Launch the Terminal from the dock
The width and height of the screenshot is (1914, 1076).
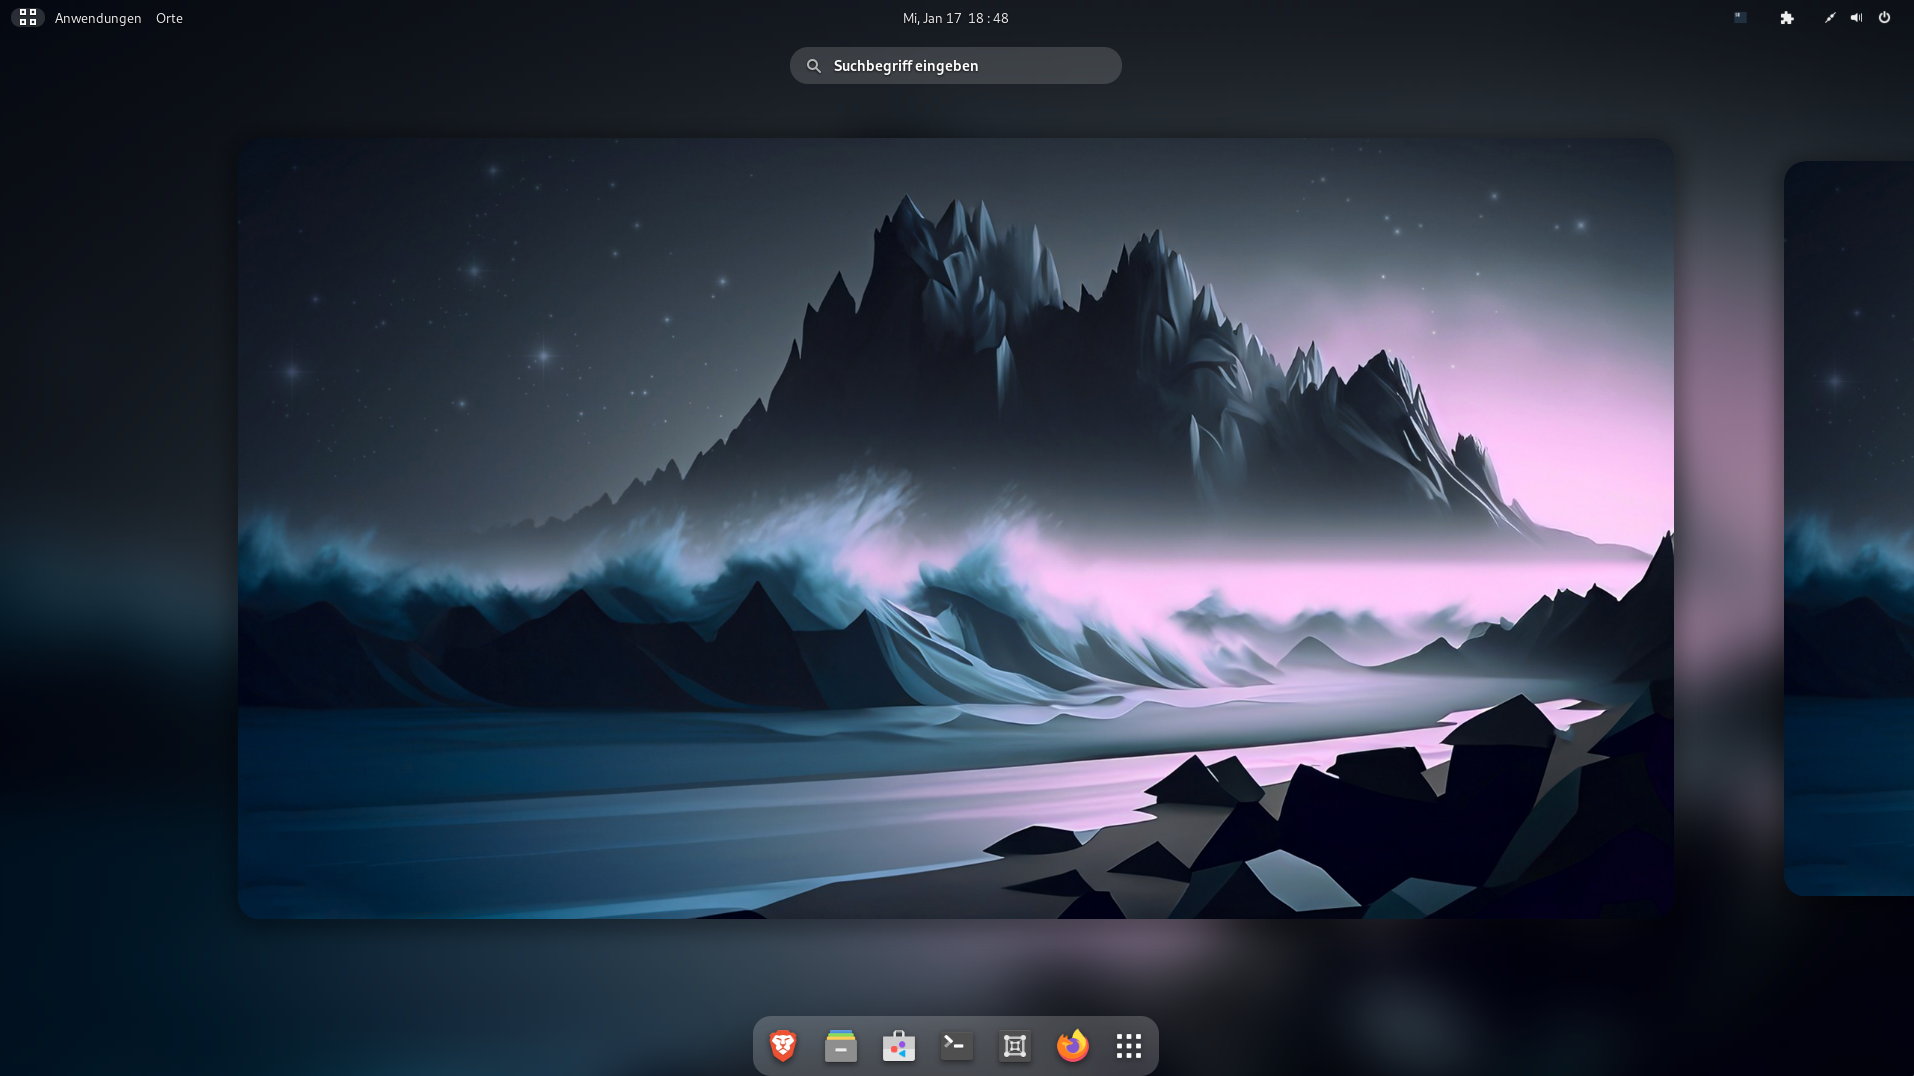click(x=957, y=1046)
